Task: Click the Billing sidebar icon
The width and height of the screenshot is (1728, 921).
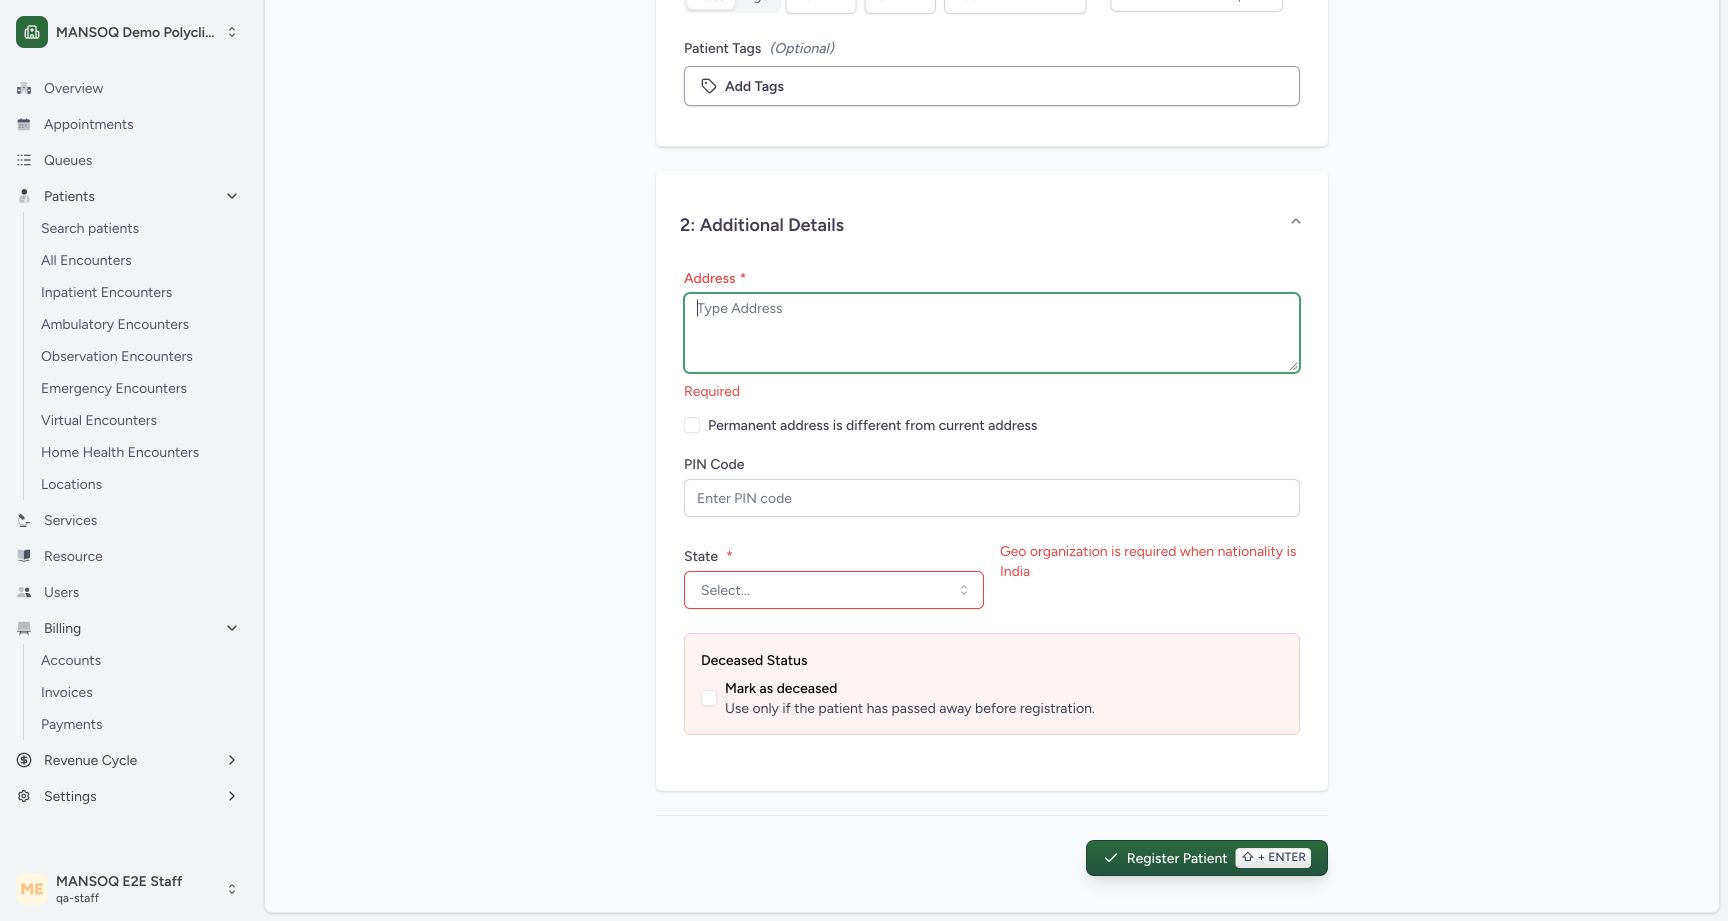Action: tap(24, 628)
